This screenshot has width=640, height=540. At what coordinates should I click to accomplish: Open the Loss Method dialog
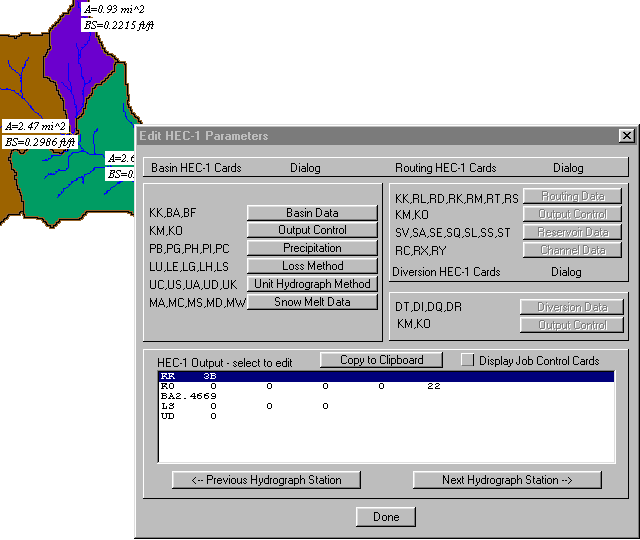coord(311,267)
